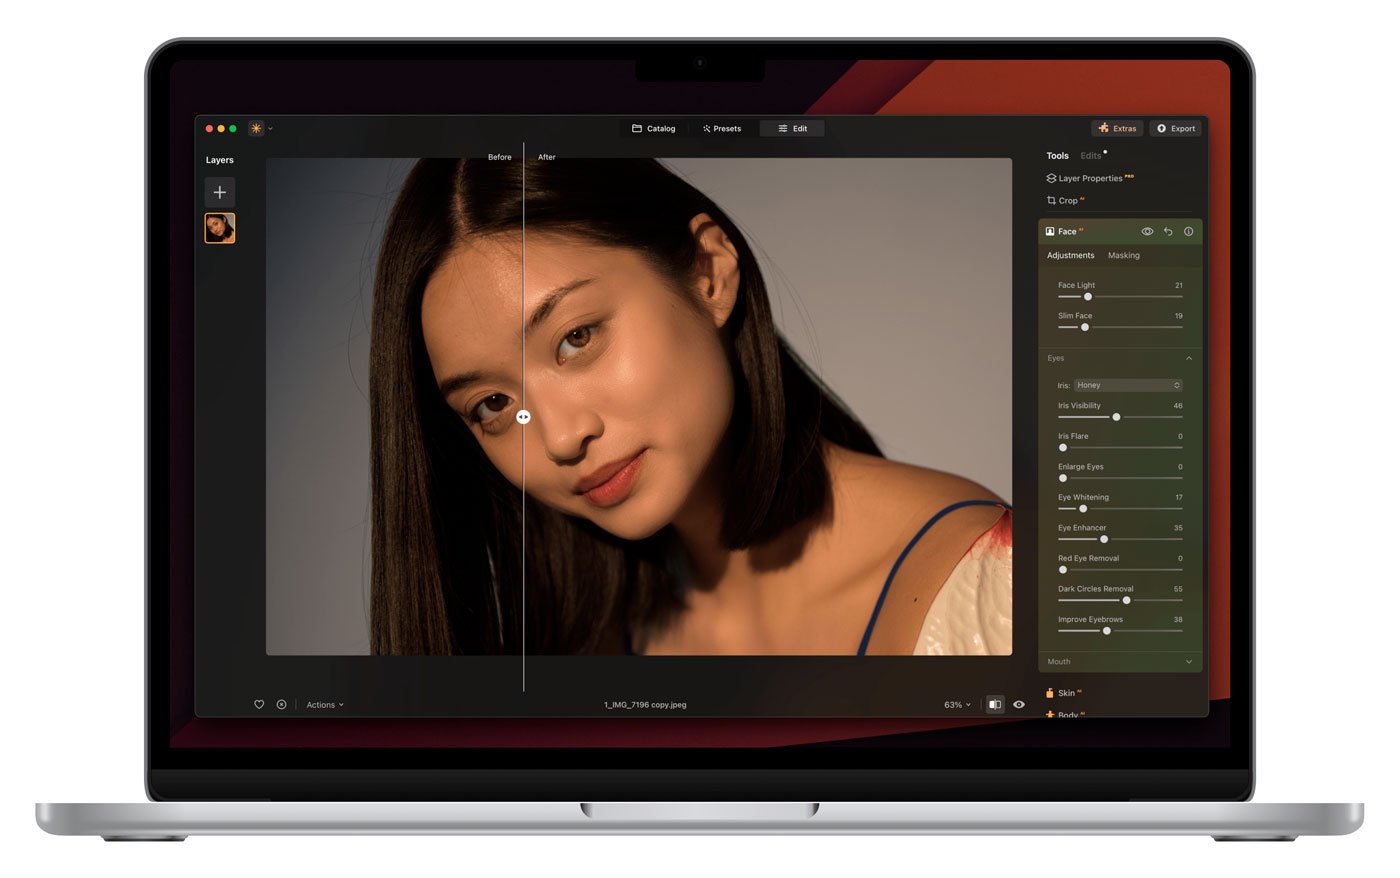This screenshot has height=878, width=1400.
Task: Open Layer Properties tool
Action: (1090, 178)
